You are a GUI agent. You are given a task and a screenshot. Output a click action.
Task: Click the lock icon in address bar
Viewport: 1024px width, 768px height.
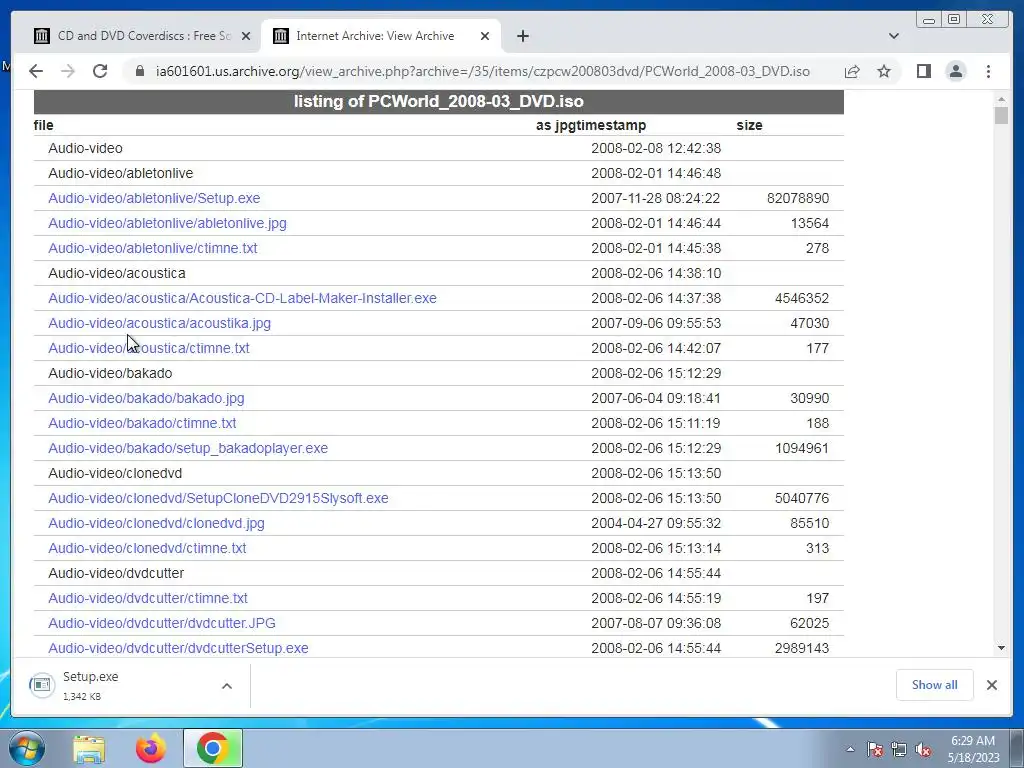[140, 71]
